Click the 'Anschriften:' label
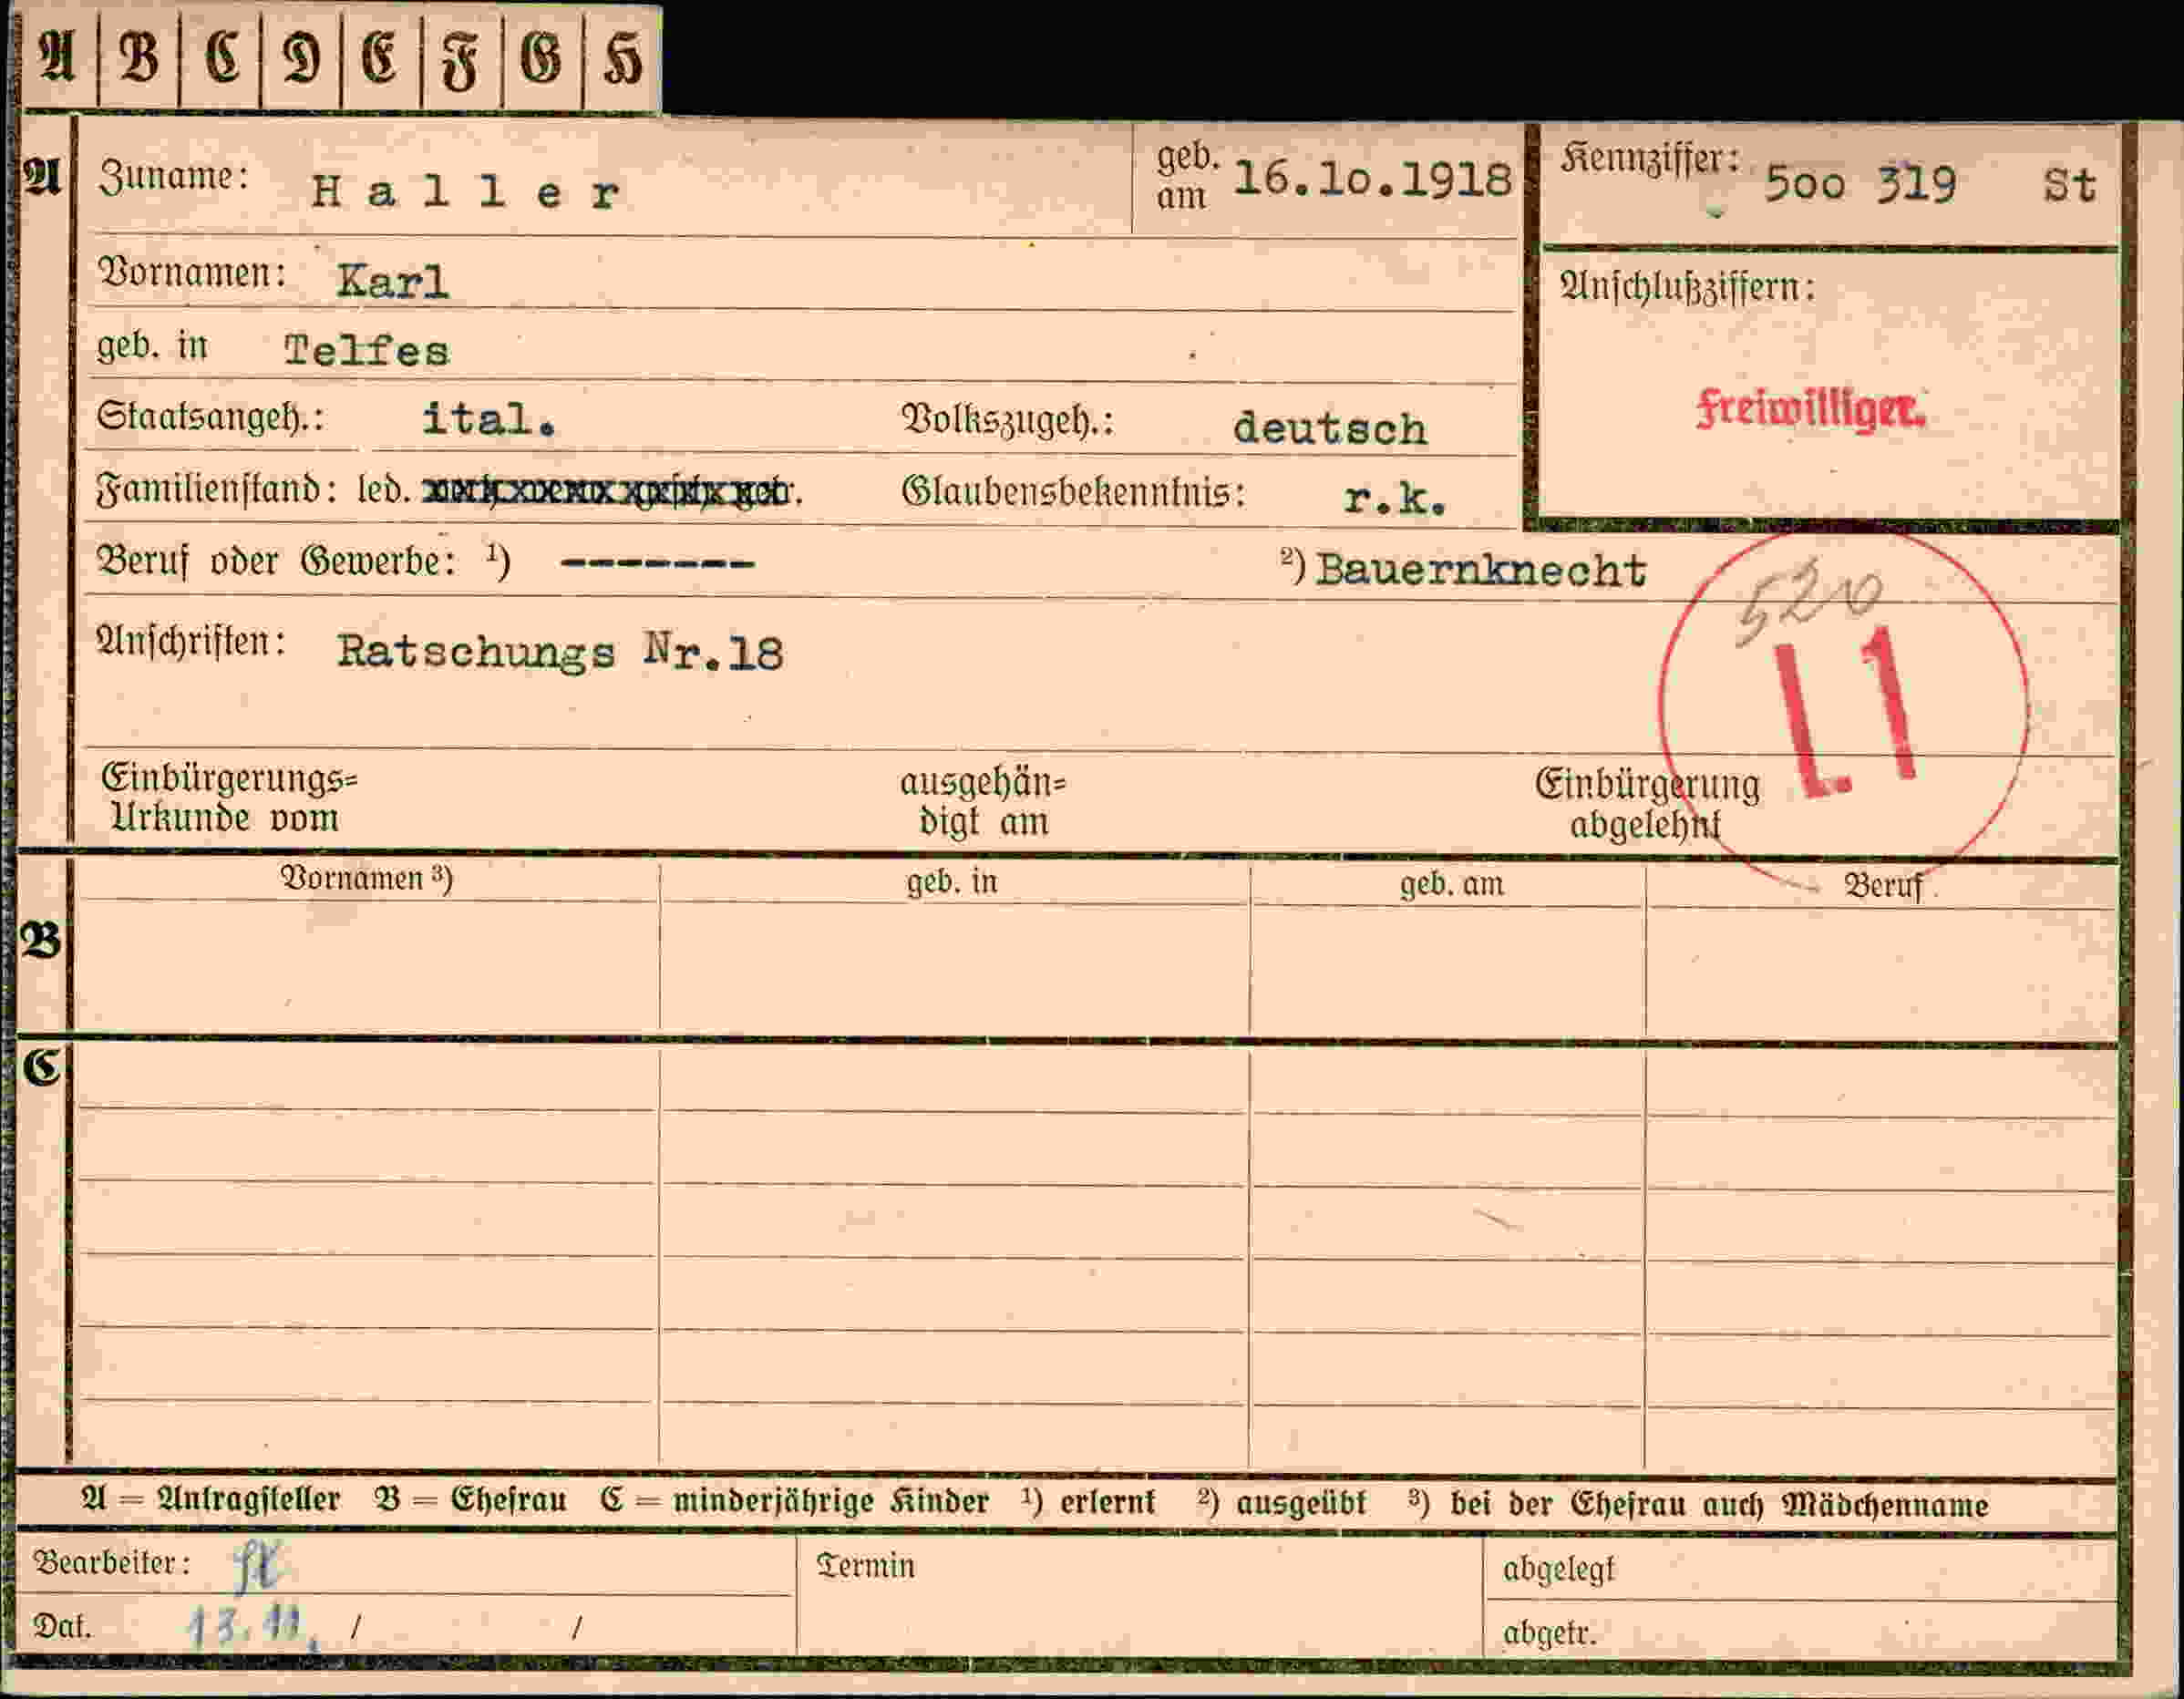 click(x=191, y=642)
